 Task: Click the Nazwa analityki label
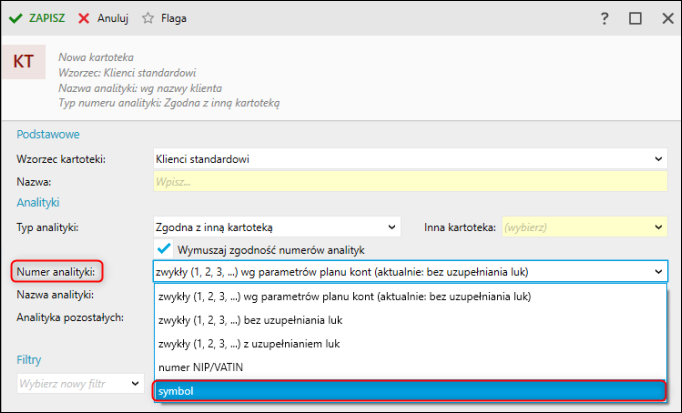(55, 295)
